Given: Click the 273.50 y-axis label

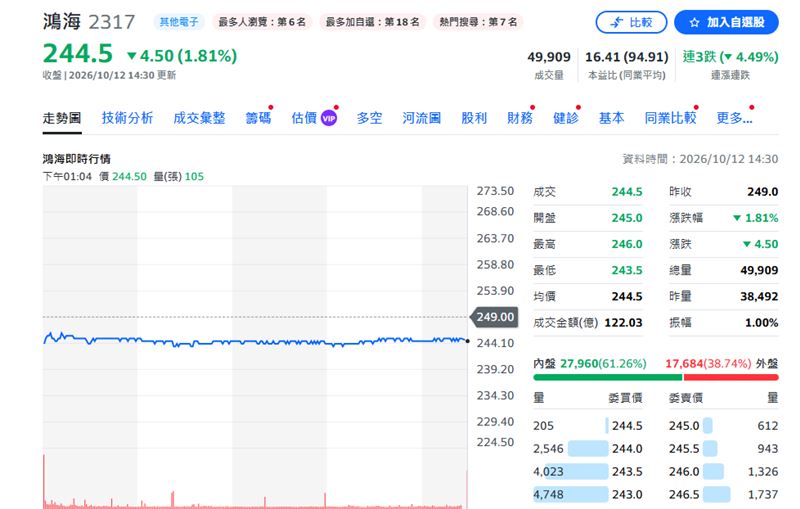Looking at the screenshot, I should click(x=495, y=191).
